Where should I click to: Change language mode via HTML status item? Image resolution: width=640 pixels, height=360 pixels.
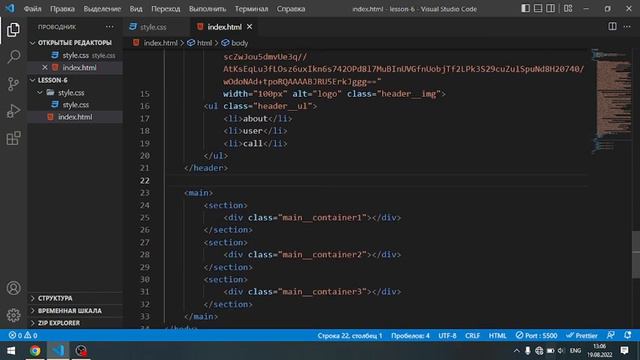(x=498, y=336)
